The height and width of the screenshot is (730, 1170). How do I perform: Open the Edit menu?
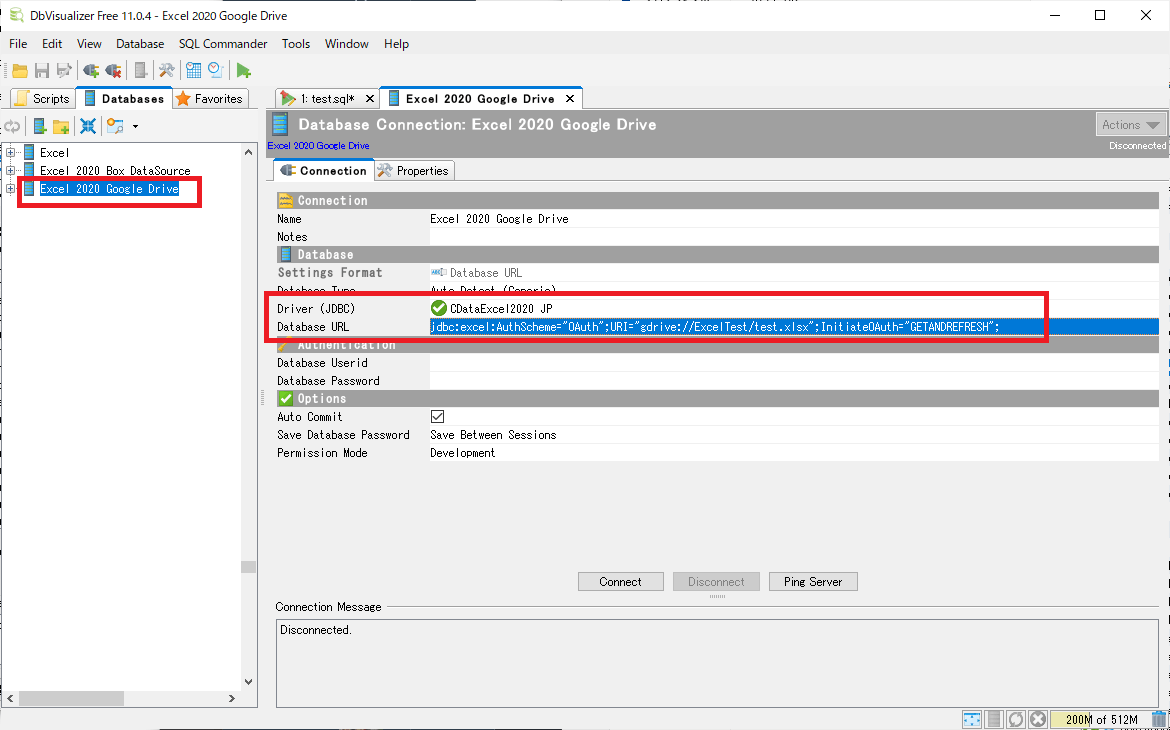click(x=52, y=44)
